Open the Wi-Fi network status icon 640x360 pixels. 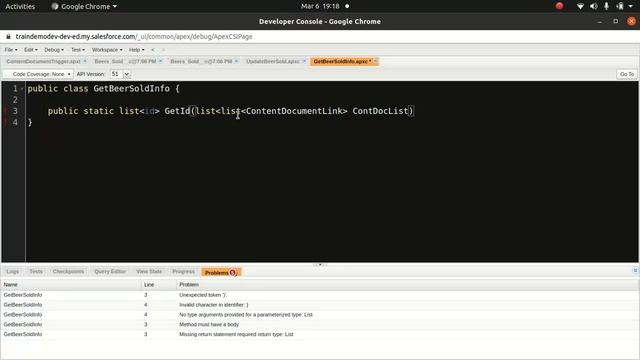[580, 6]
